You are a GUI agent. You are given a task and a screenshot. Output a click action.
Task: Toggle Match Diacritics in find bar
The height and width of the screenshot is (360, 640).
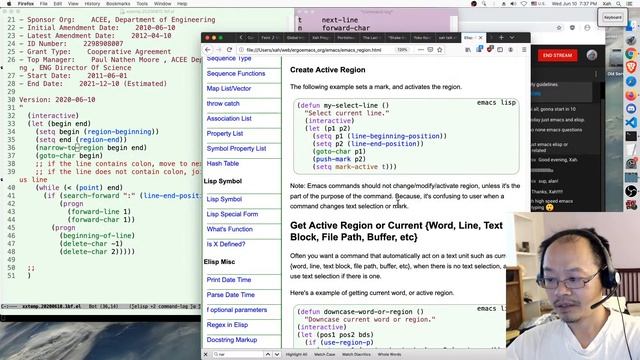point(356,354)
